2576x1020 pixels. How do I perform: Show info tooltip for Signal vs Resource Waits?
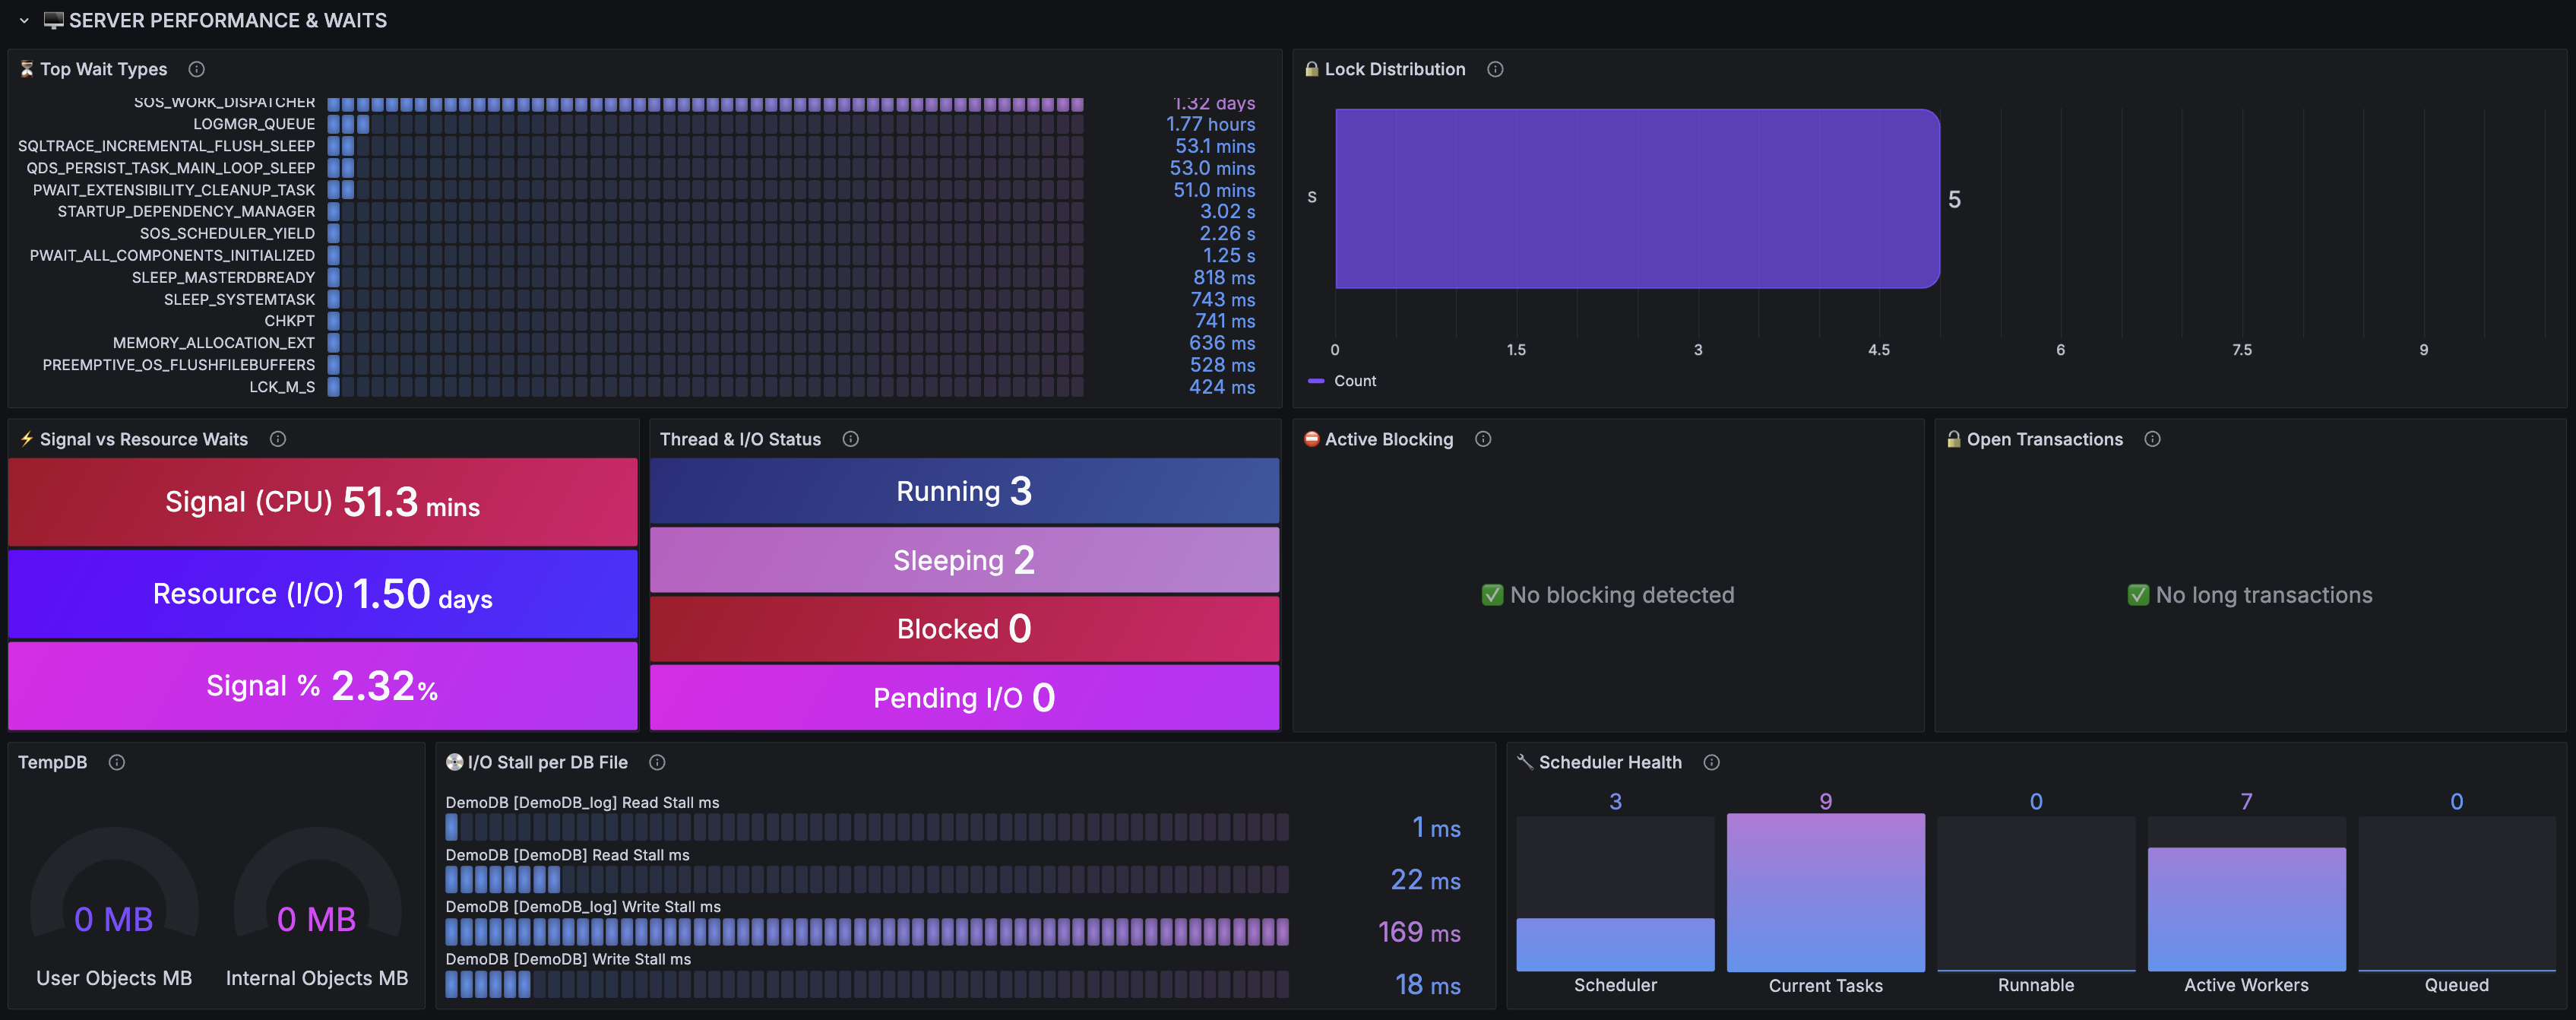tap(278, 439)
